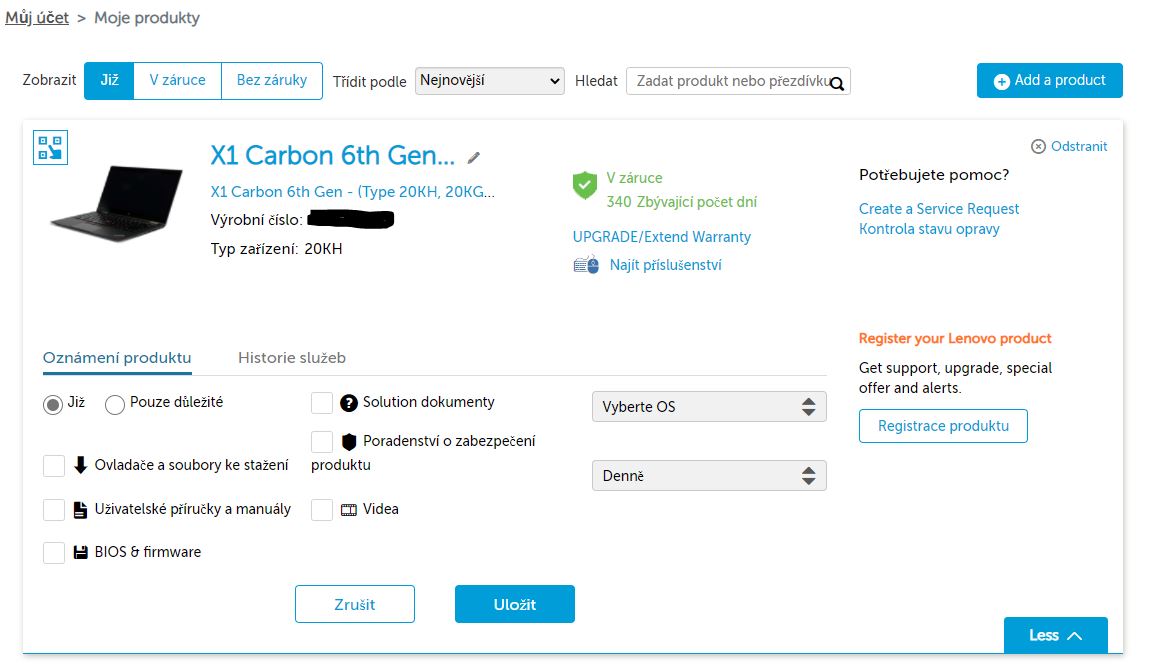Viewport: 1149px width, 667px height.
Task: Open the Create a Service Request link
Action: click(x=939, y=209)
